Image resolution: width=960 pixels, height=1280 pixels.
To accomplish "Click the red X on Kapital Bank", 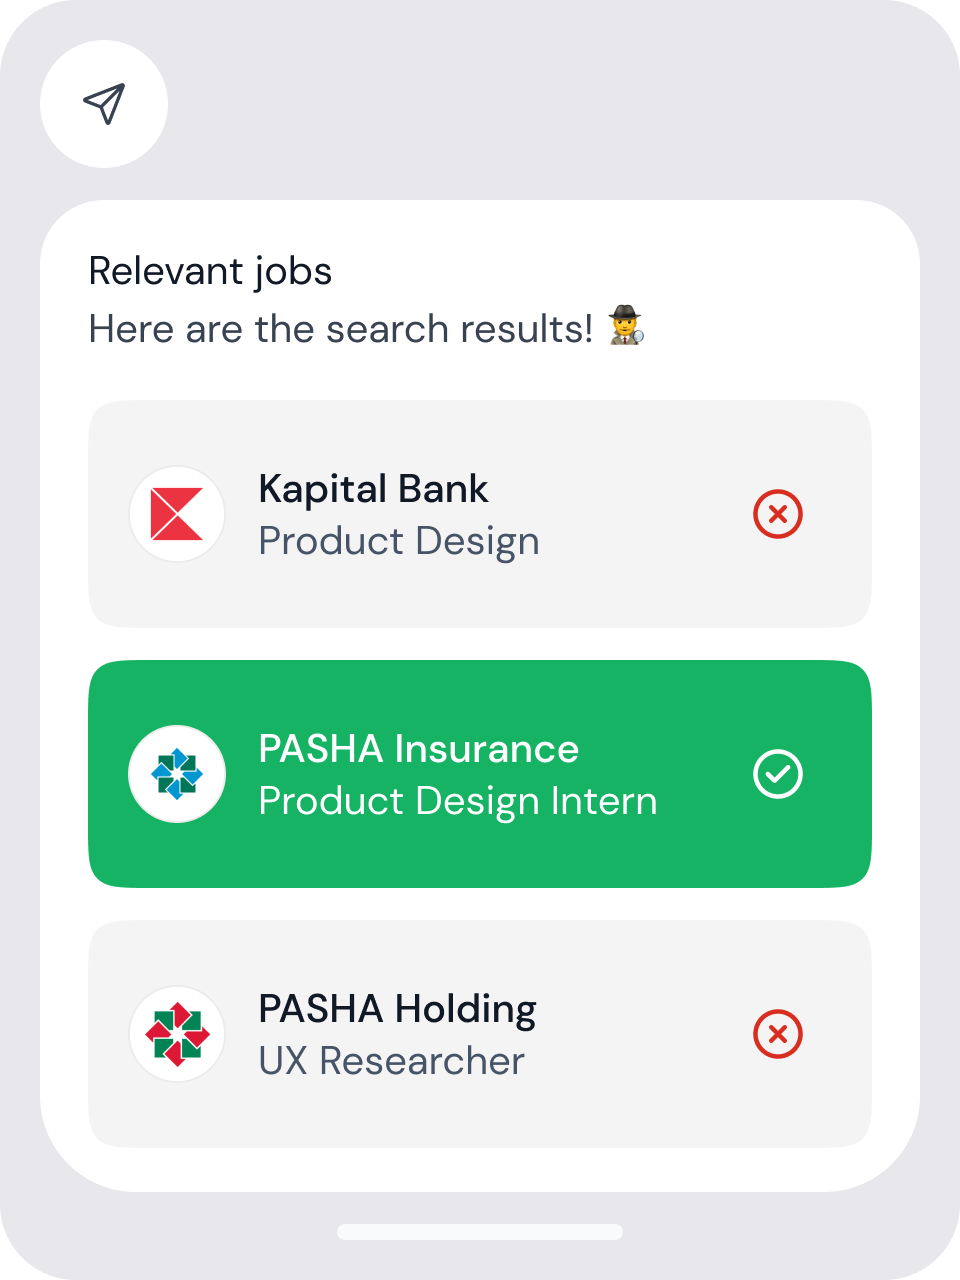I will tap(778, 514).
